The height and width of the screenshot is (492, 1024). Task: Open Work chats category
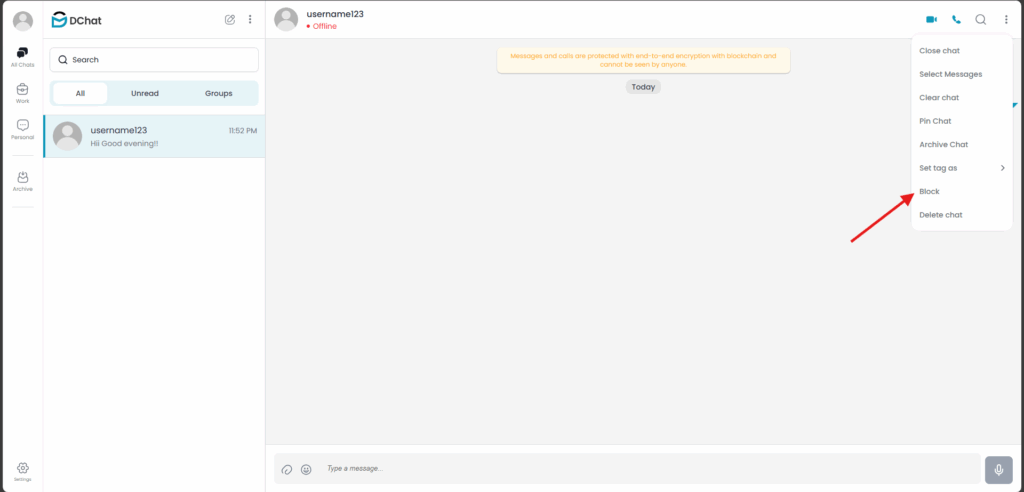pyautogui.click(x=23, y=93)
